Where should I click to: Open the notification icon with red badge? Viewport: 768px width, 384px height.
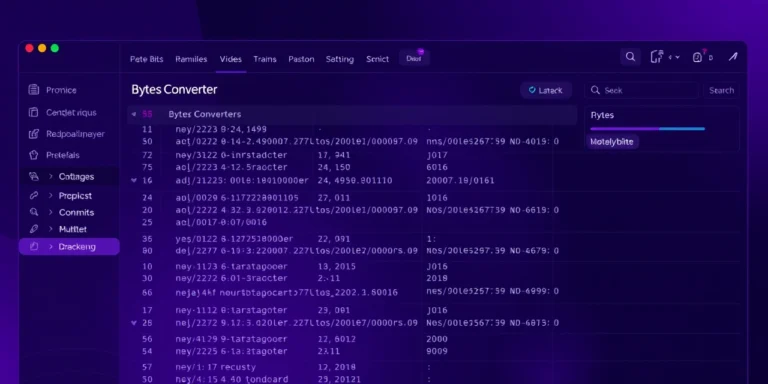(x=697, y=57)
